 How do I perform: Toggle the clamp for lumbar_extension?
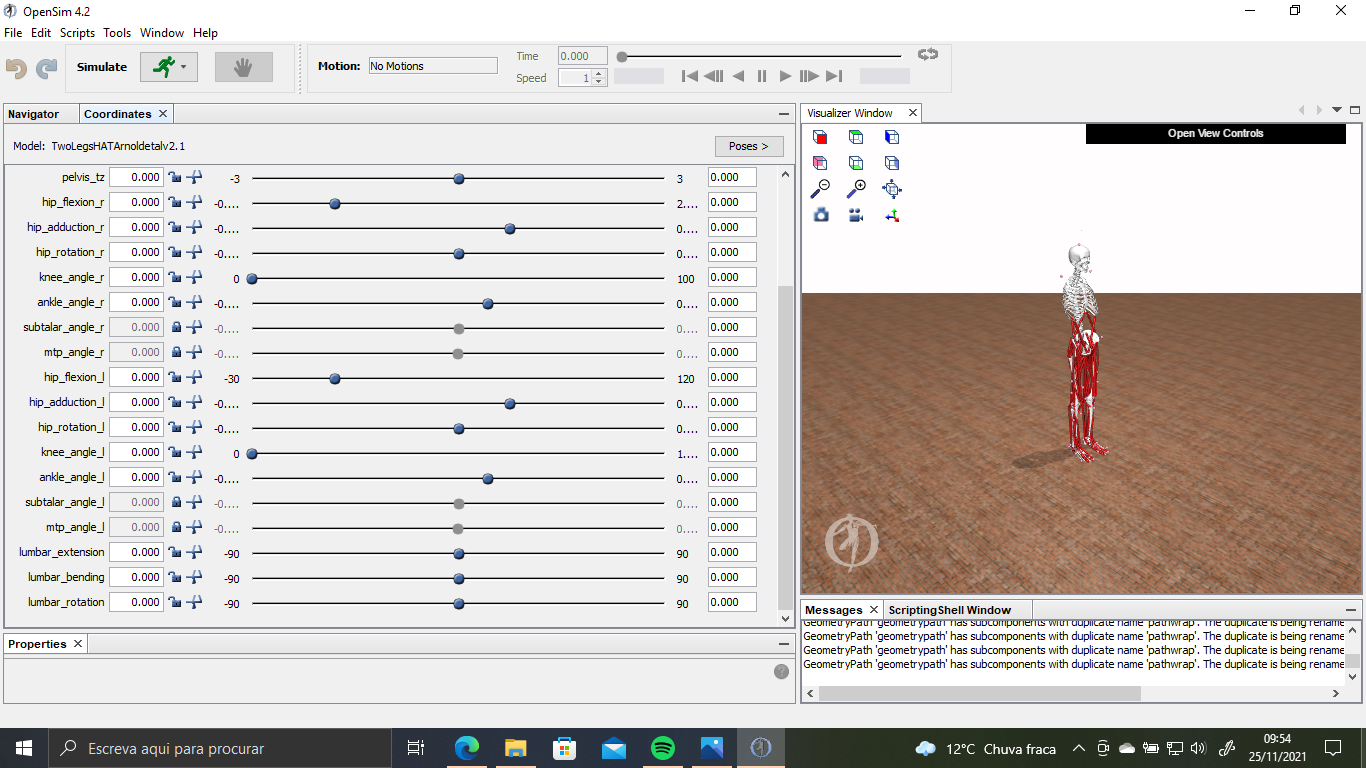click(195, 552)
